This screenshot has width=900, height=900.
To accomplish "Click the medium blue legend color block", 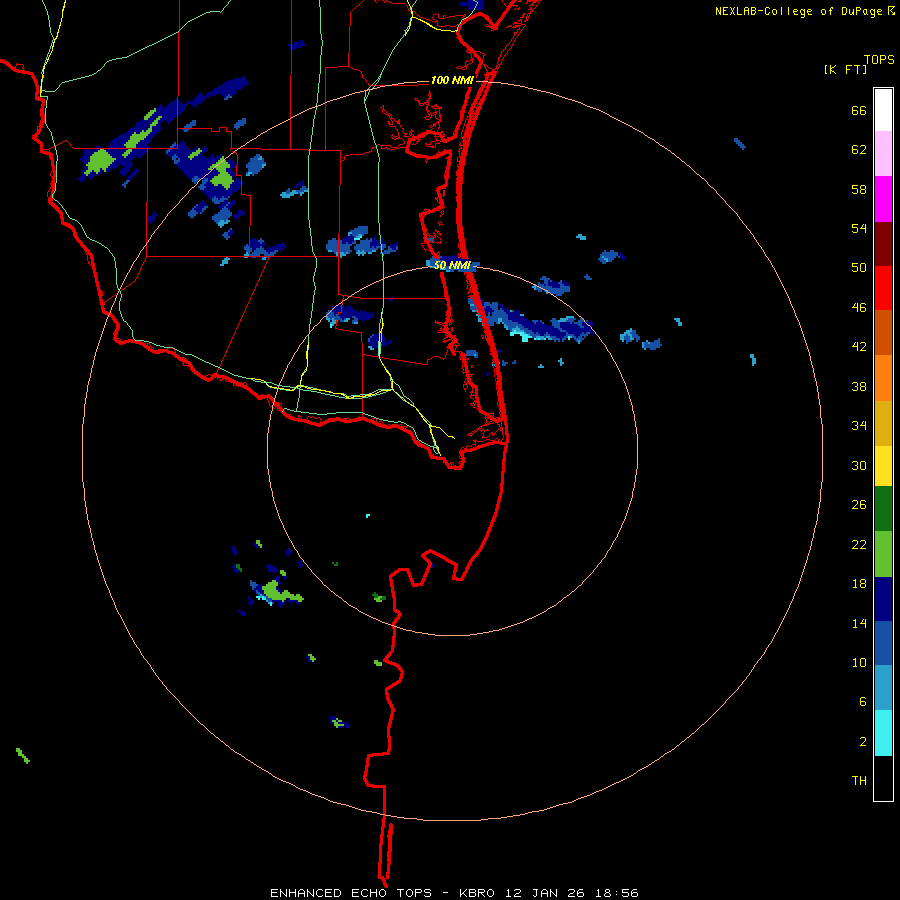I will [883, 643].
